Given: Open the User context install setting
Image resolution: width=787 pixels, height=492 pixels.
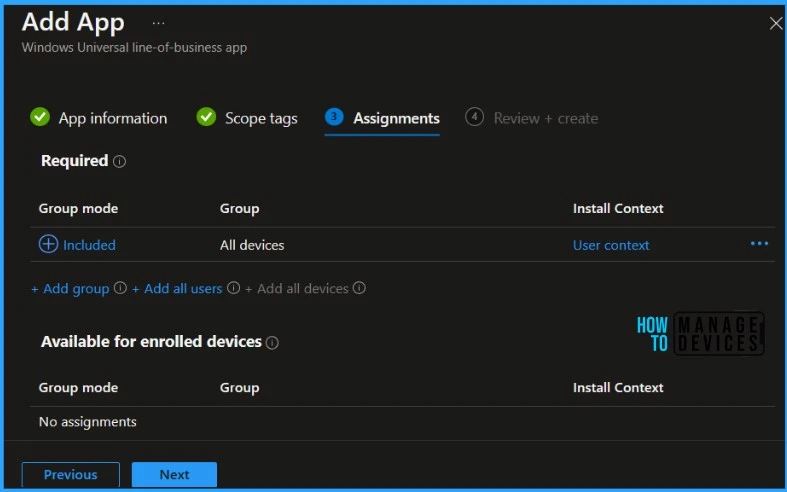Looking at the screenshot, I should 611,245.
